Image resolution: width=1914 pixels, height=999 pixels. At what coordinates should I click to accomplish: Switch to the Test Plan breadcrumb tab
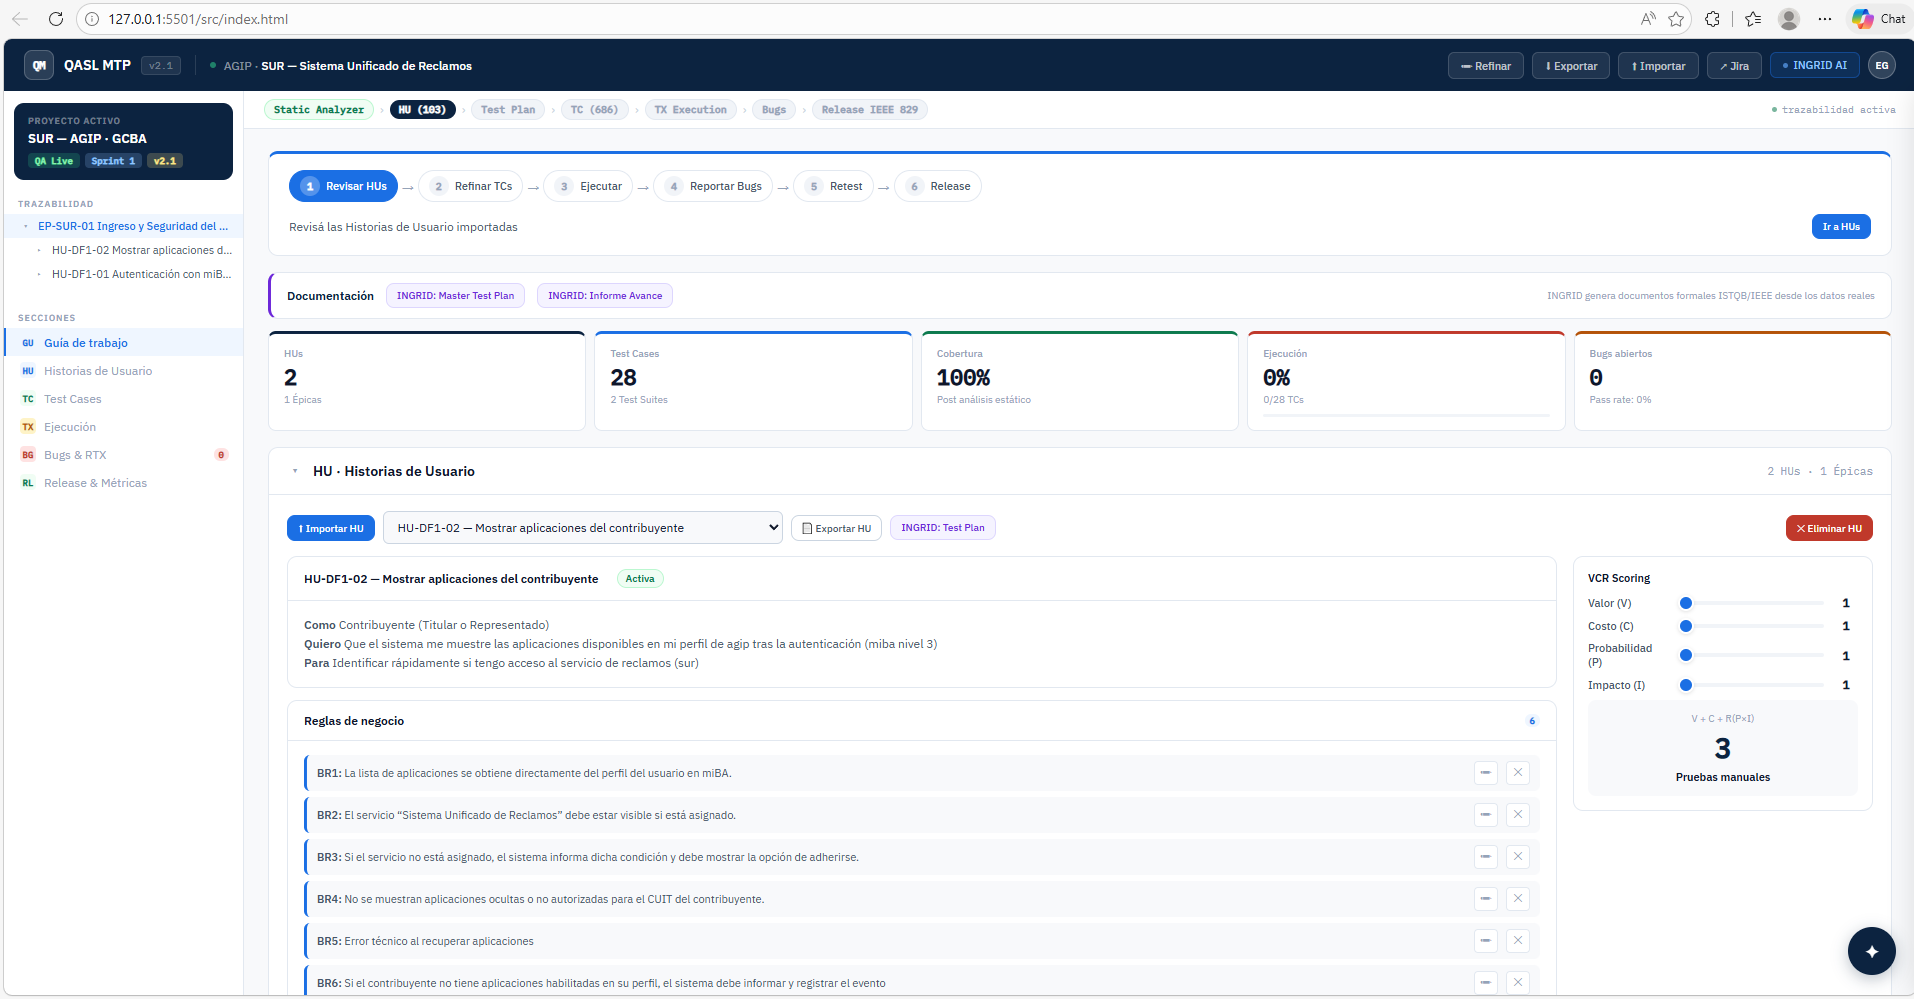click(507, 109)
